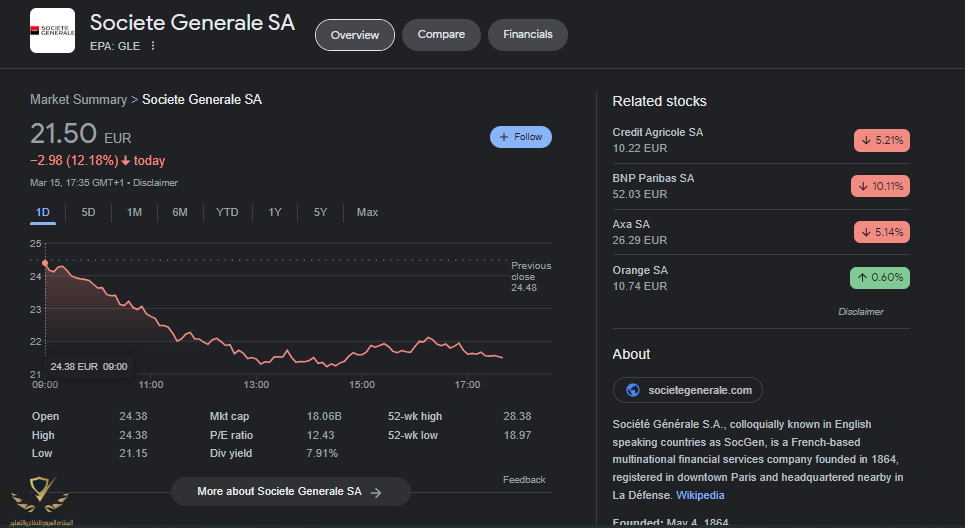Viewport: 965px width, 528px height.
Task: Click the Div yield value 7.91%
Action: 322,454
